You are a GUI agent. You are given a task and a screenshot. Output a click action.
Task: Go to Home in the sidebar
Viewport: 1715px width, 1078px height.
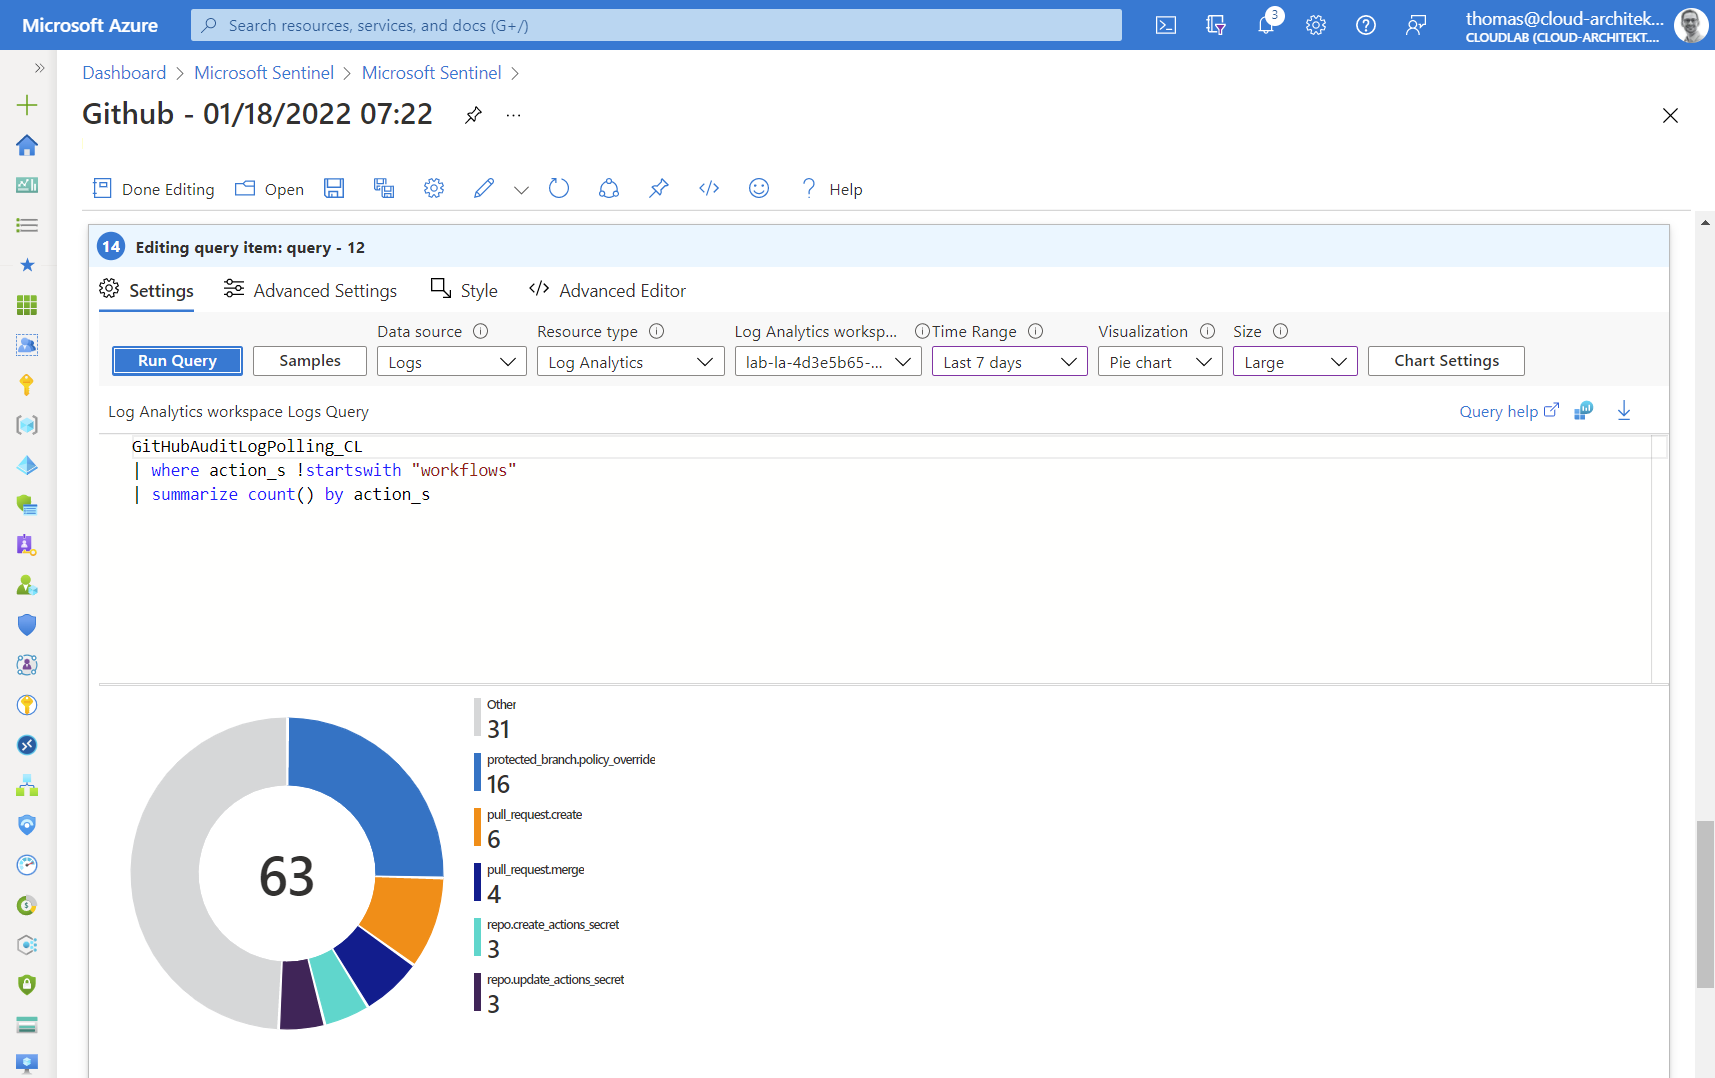tap(27, 145)
